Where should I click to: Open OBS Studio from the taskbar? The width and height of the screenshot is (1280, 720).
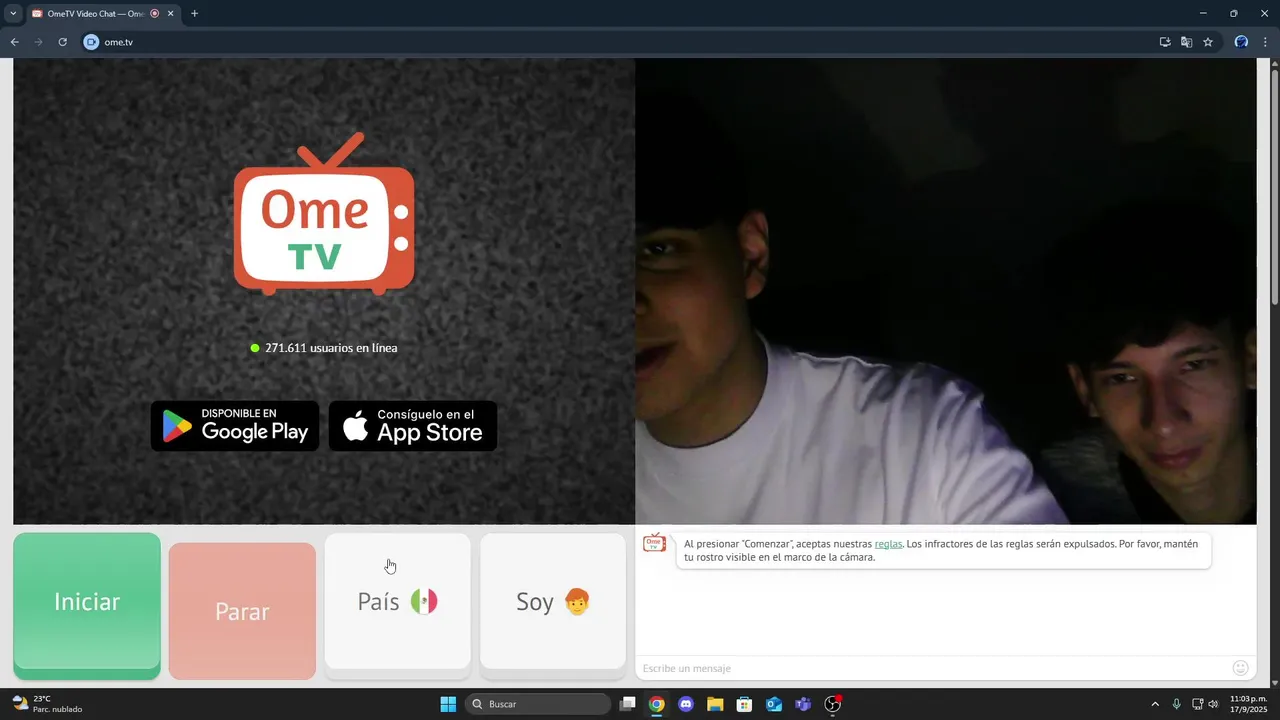[833, 704]
